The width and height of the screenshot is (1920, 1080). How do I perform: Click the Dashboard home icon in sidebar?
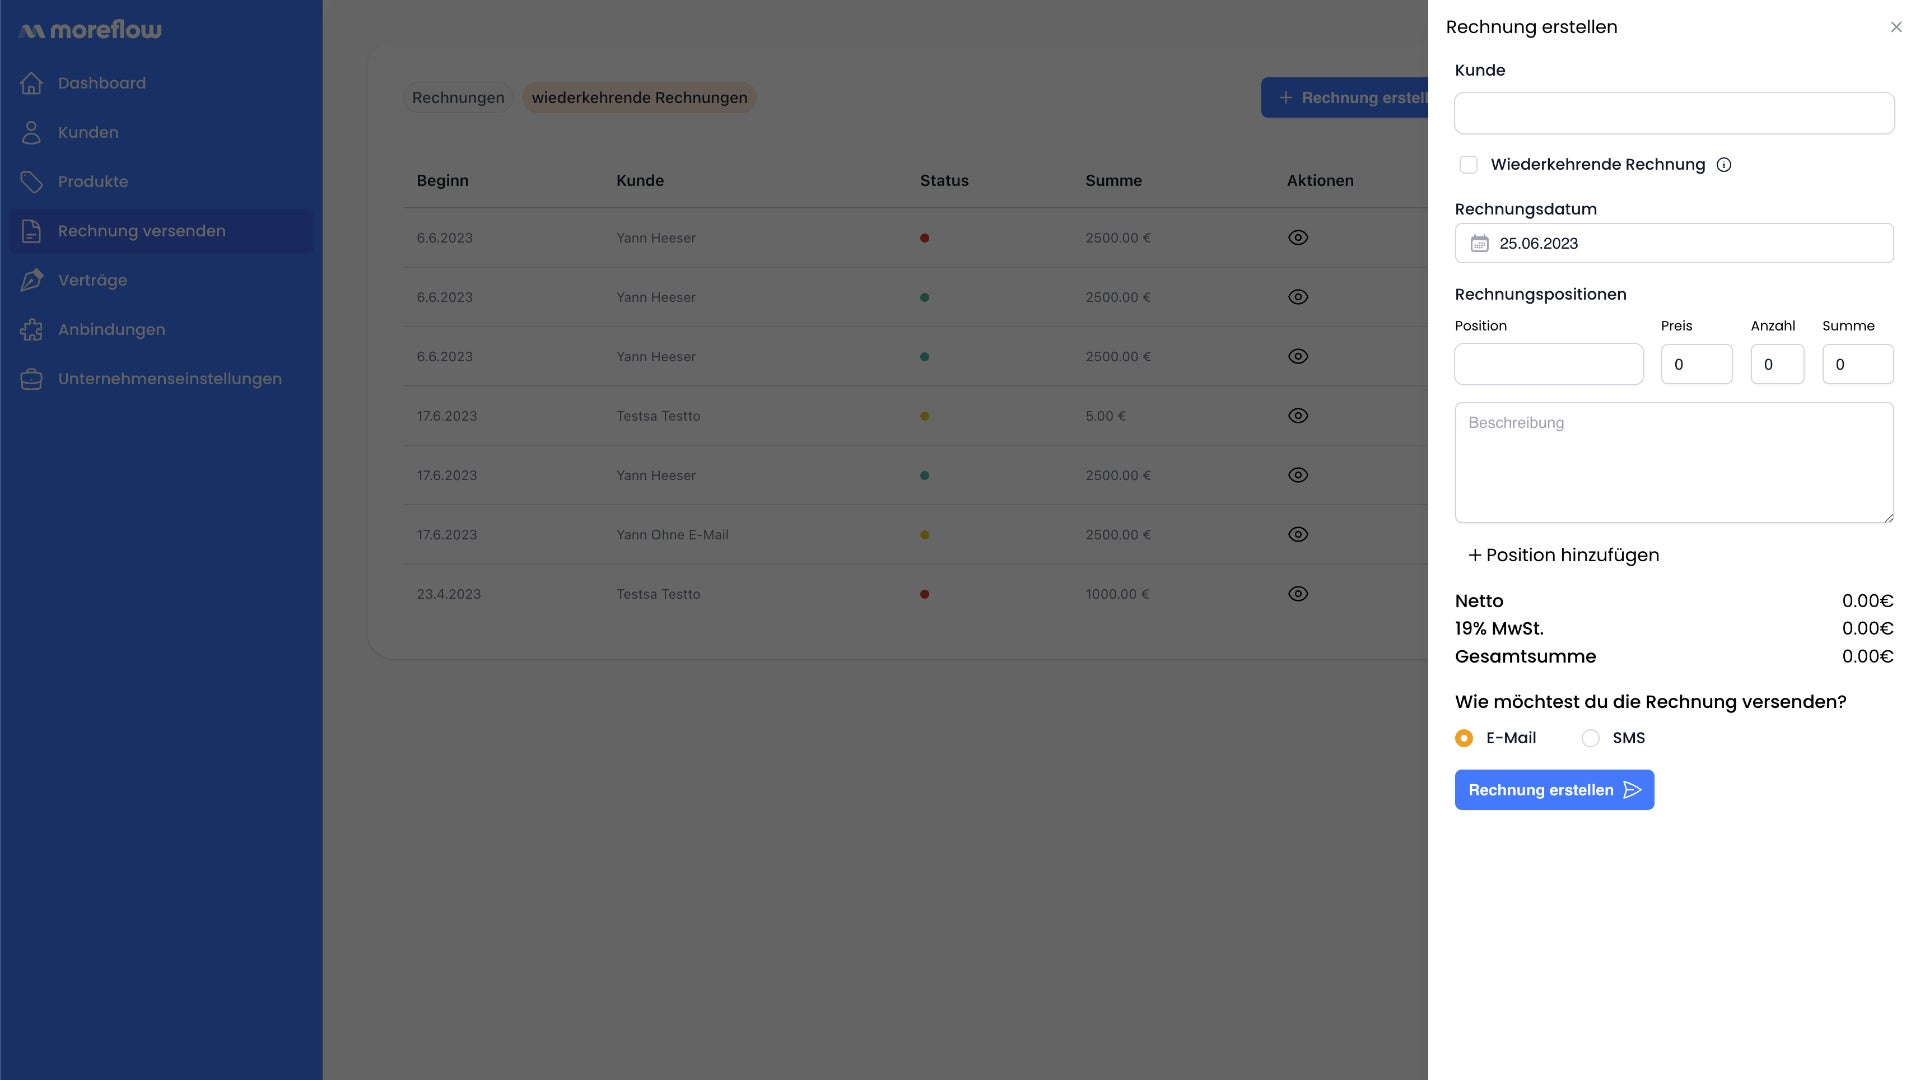[x=31, y=83]
